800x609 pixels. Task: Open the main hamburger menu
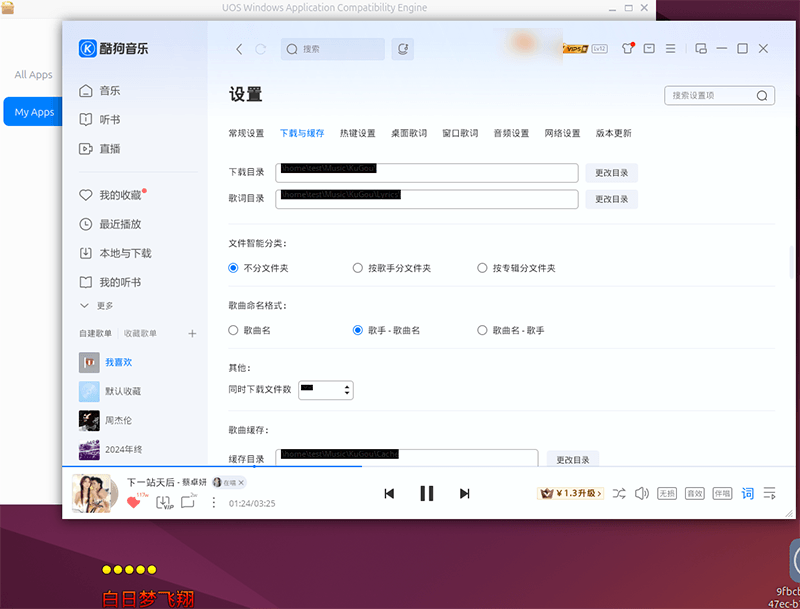coord(670,48)
